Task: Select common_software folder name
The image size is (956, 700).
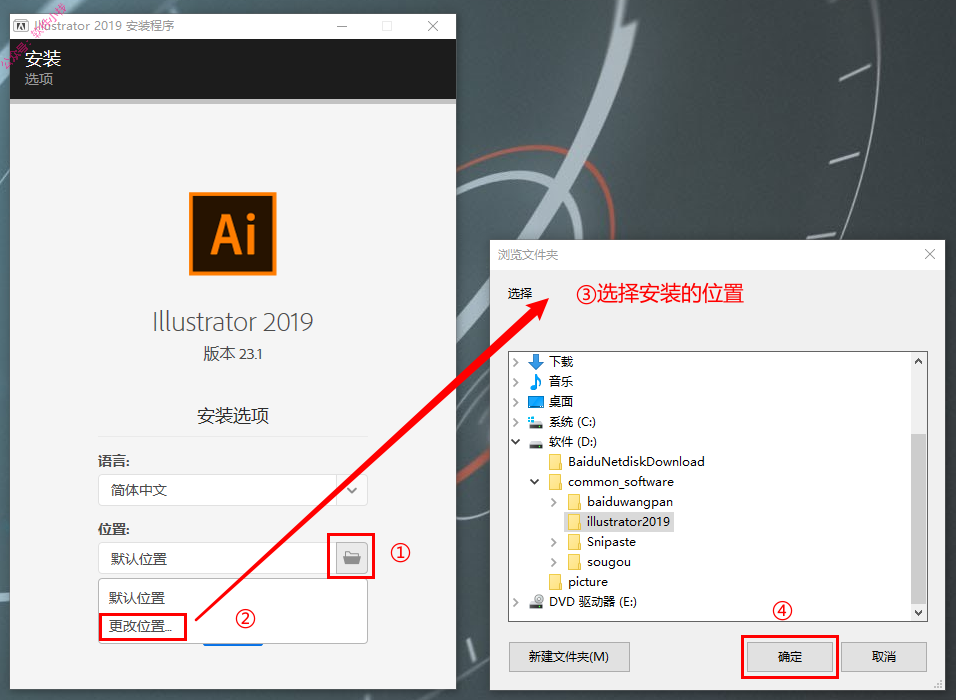Action: [621, 482]
